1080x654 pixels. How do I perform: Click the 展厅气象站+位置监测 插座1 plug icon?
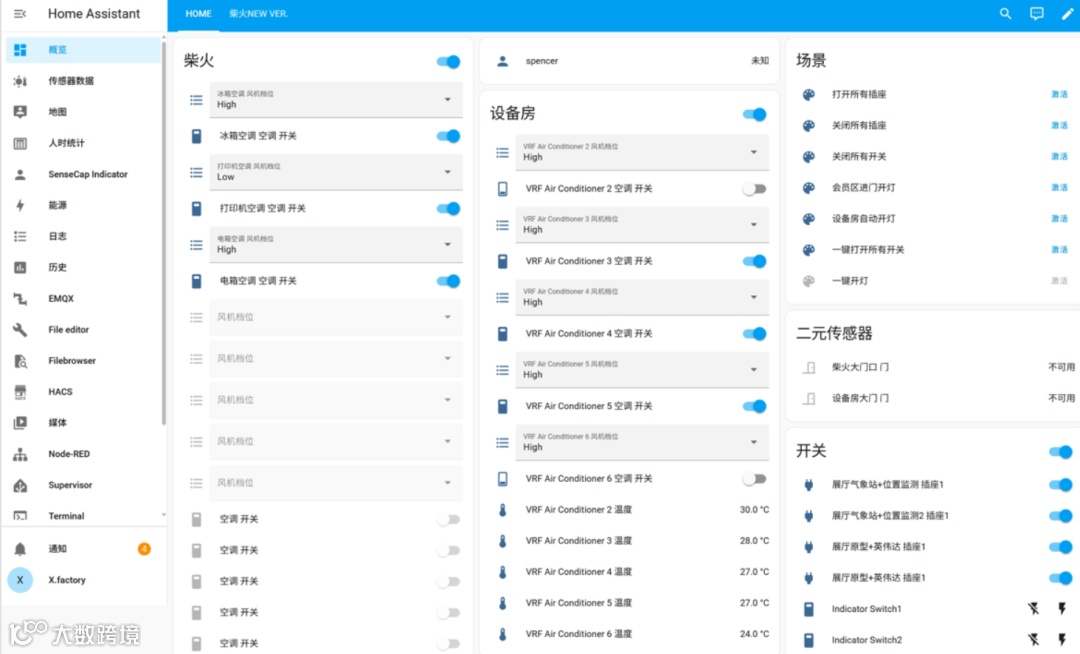click(x=809, y=485)
